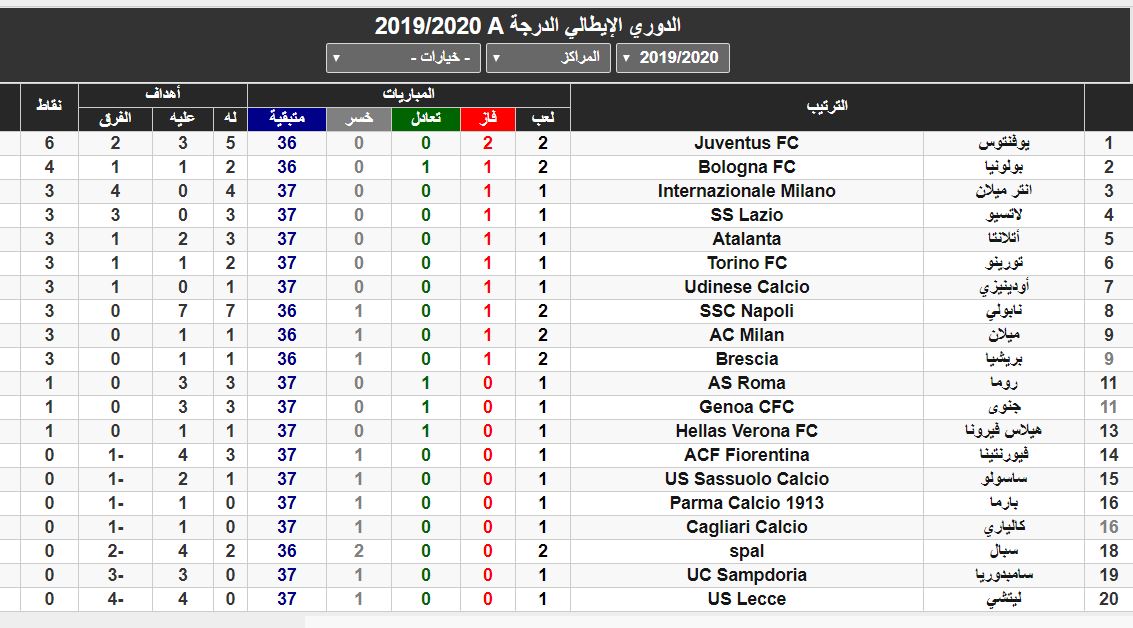Open the 2019/2020 season dropdown

pyautogui.click(x=673, y=58)
